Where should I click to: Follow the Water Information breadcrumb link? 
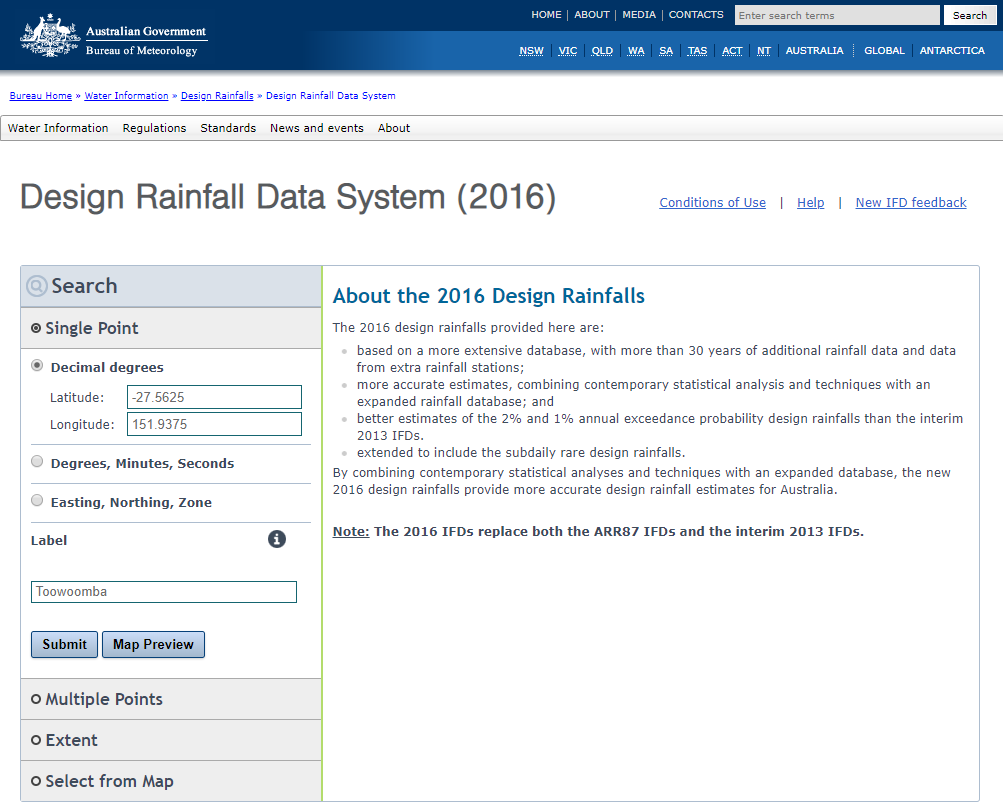point(126,95)
